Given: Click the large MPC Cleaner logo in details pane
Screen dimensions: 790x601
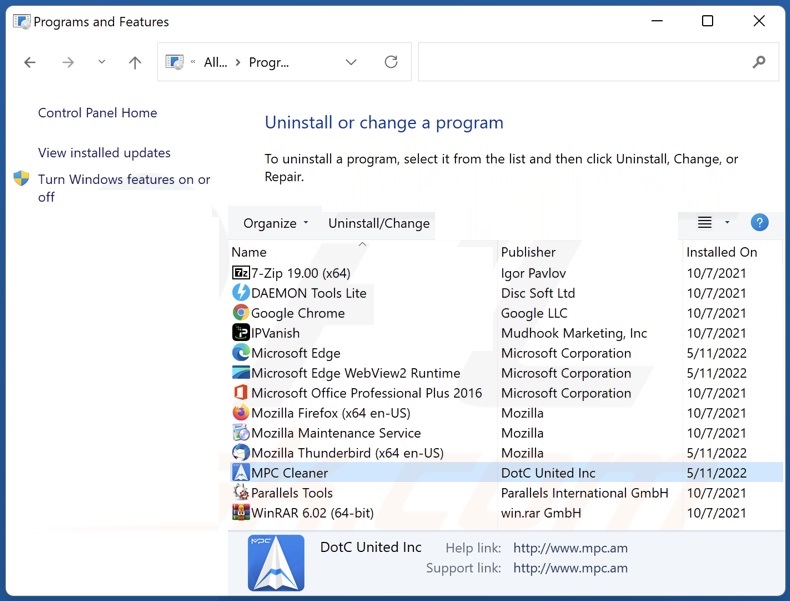Looking at the screenshot, I should 276,563.
